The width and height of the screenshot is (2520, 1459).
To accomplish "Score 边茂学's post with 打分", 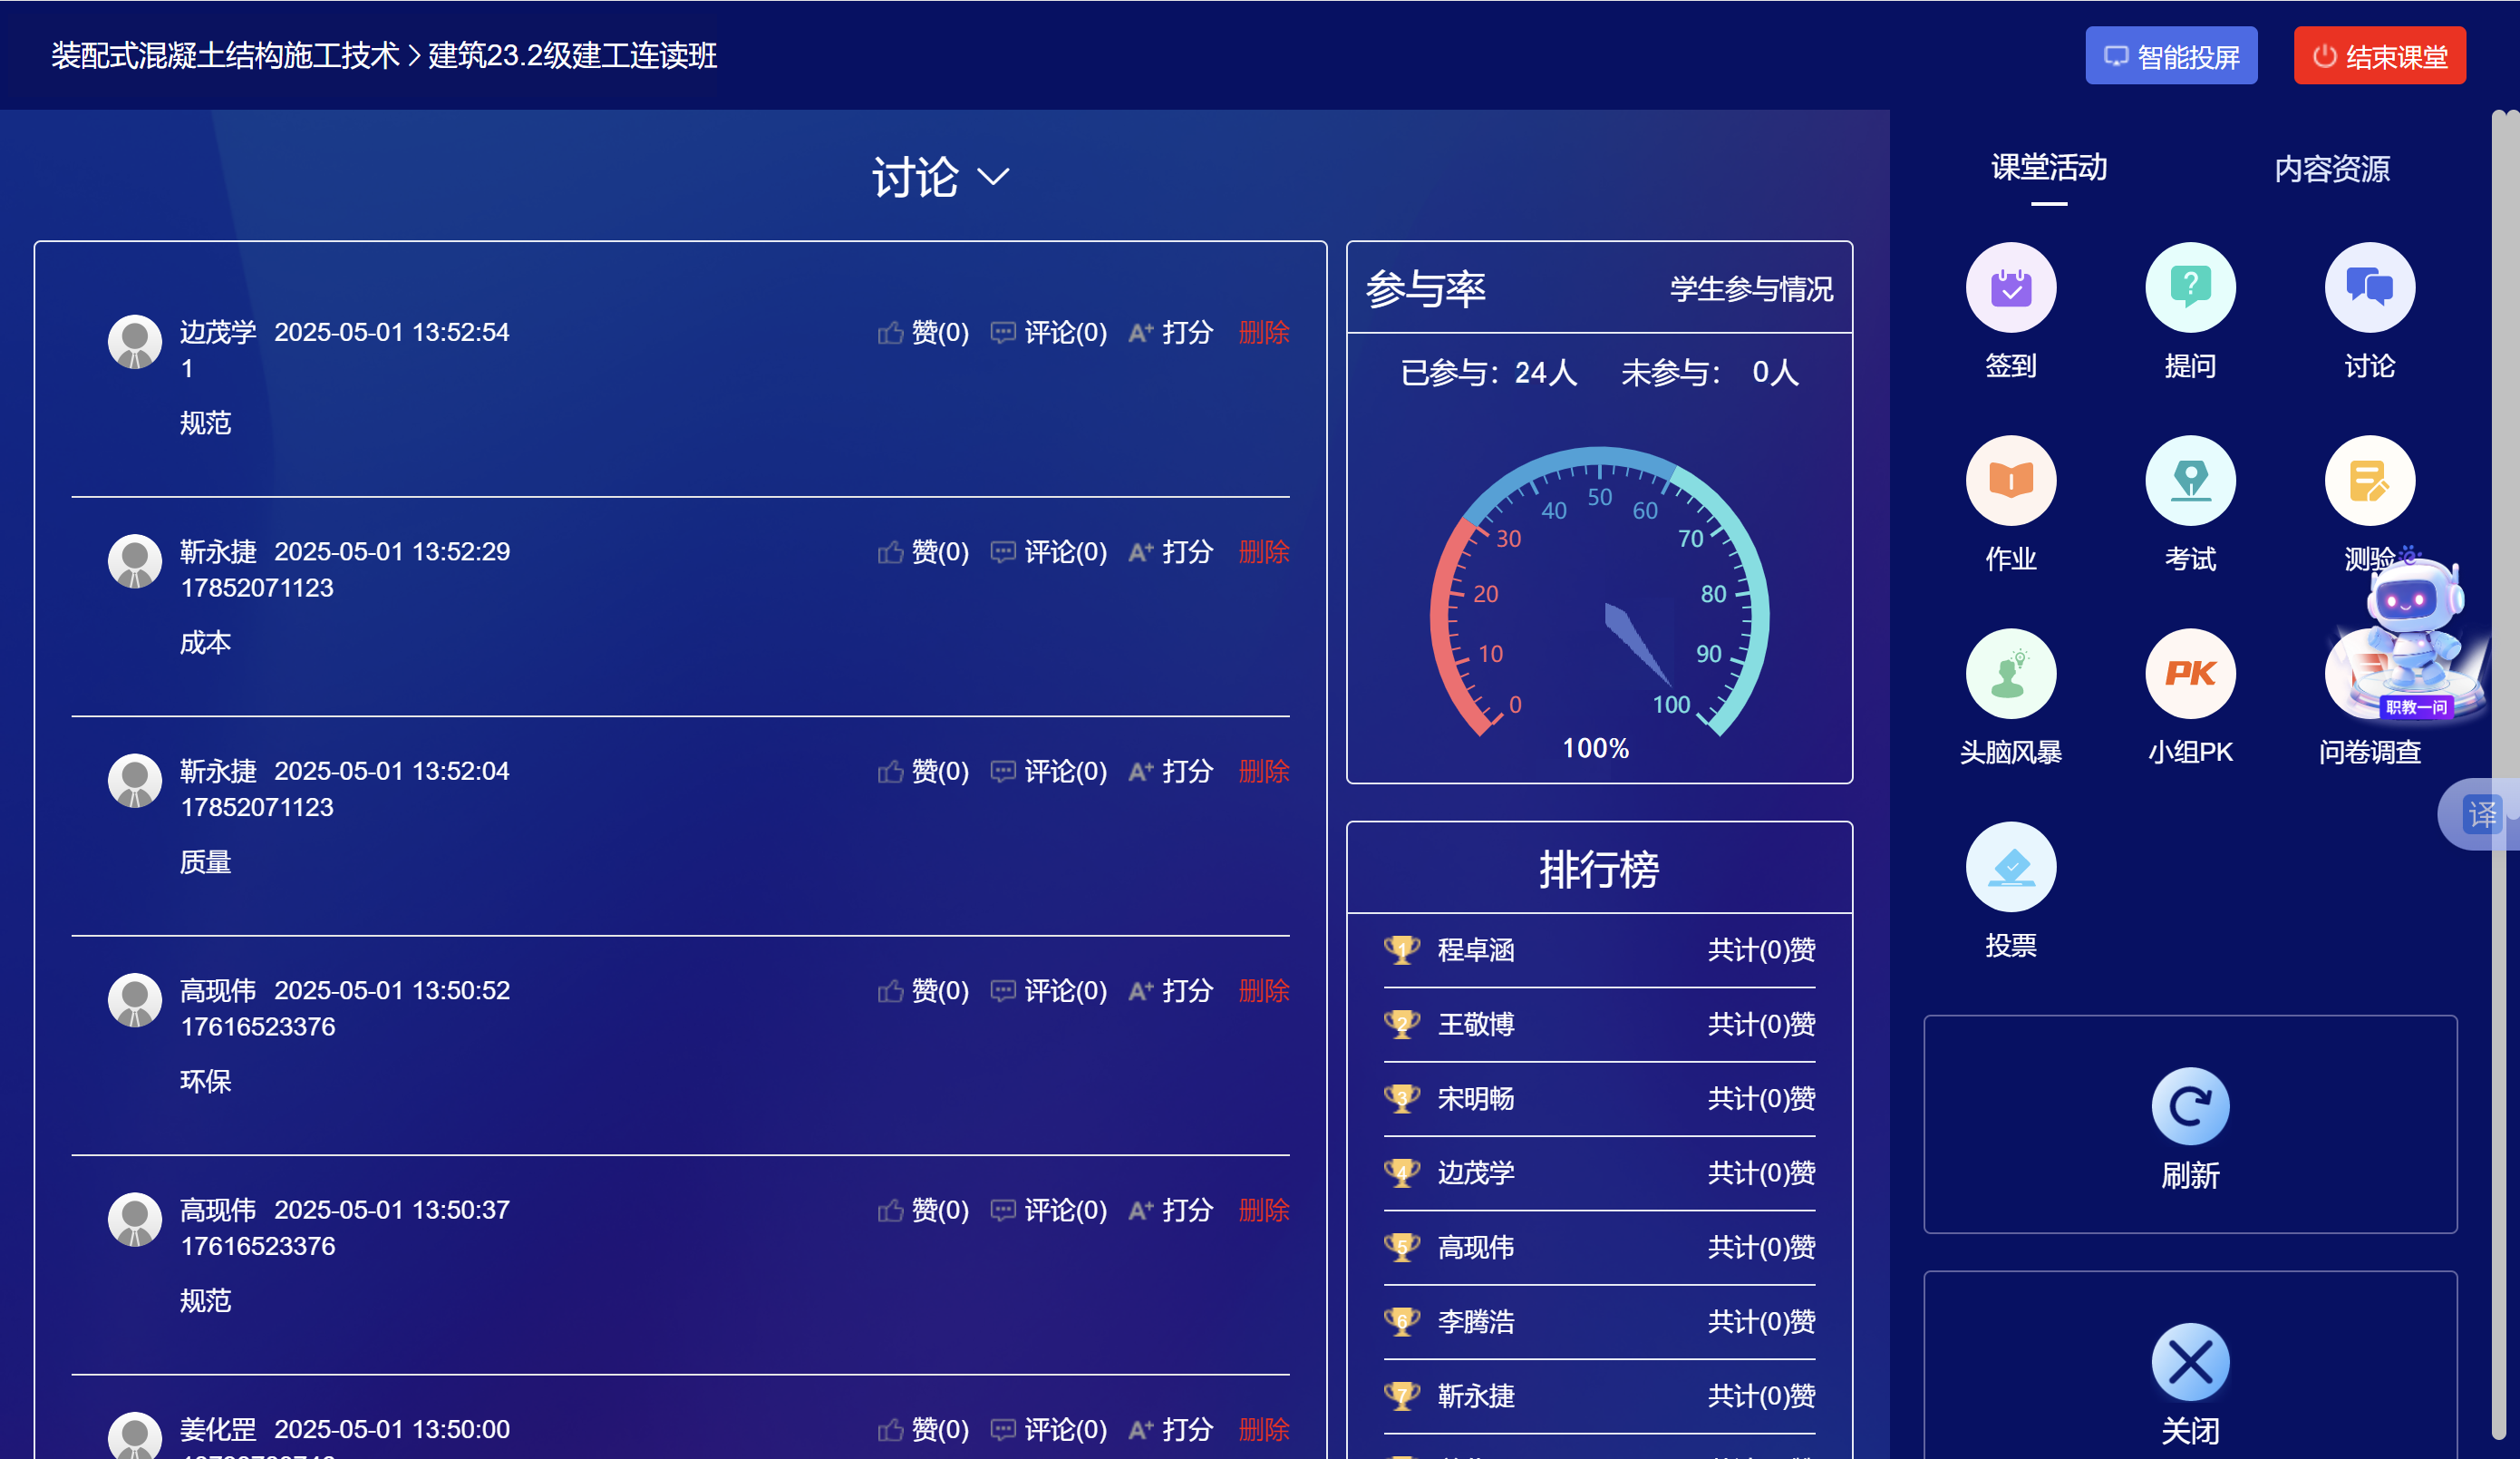I will 1170,332.
